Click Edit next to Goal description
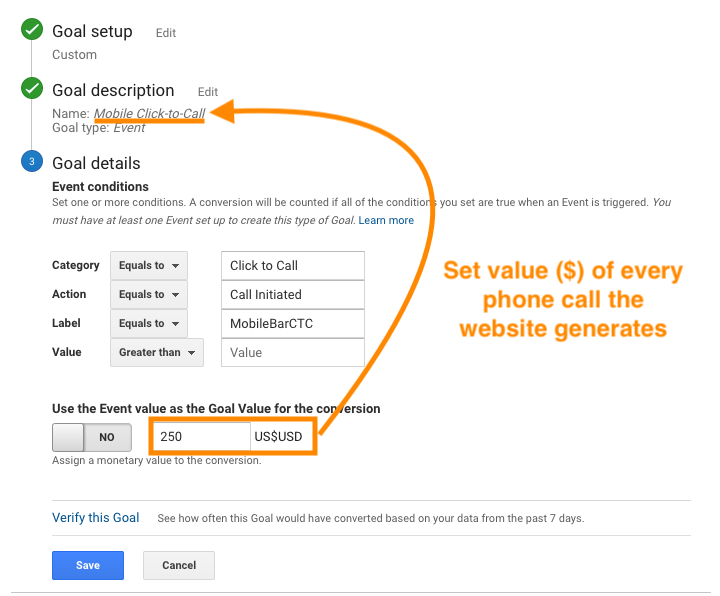 (207, 92)
